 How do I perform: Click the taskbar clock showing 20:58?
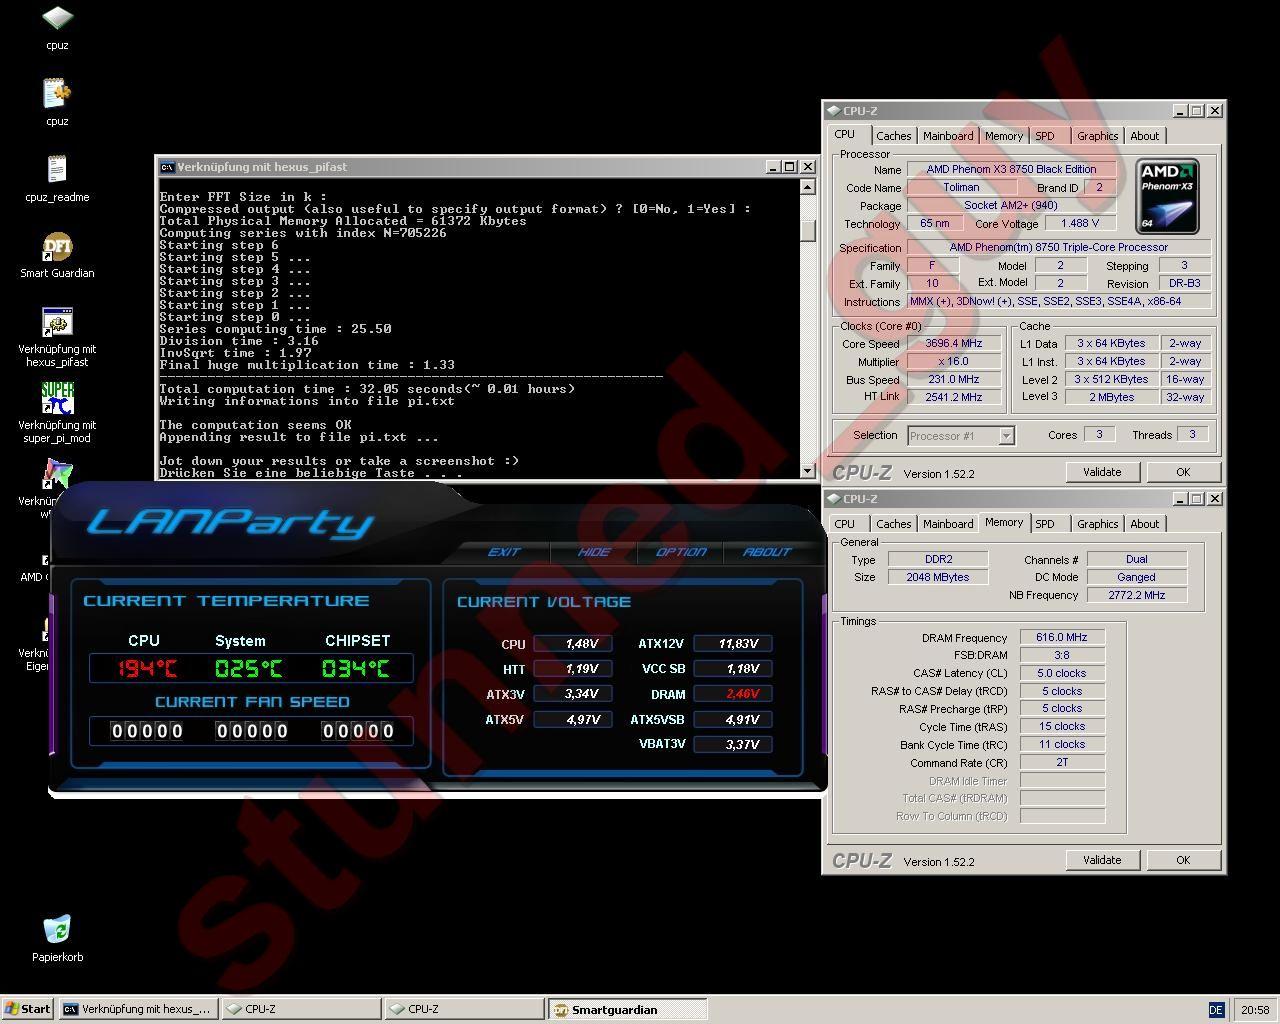(1255, 1010)
